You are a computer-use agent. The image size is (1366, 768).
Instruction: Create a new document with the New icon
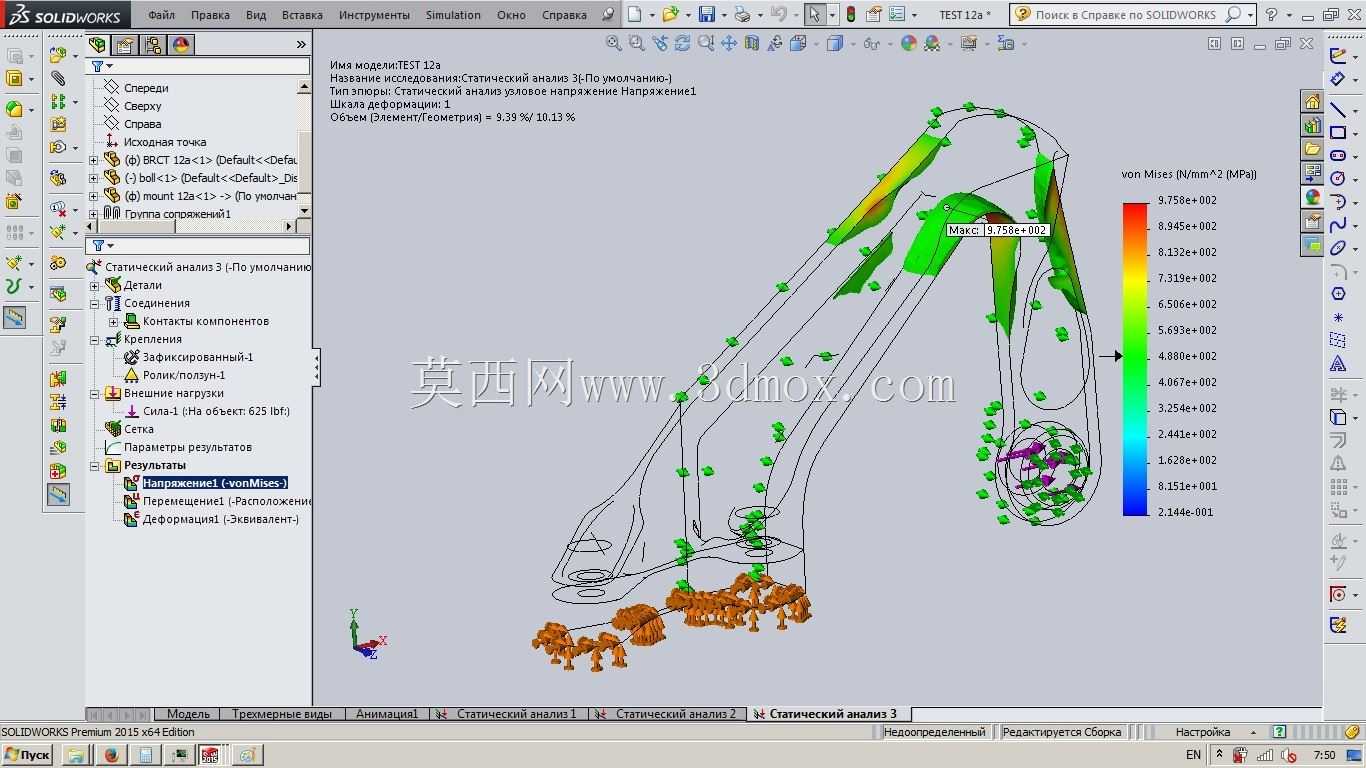click(x=634, y=14)
